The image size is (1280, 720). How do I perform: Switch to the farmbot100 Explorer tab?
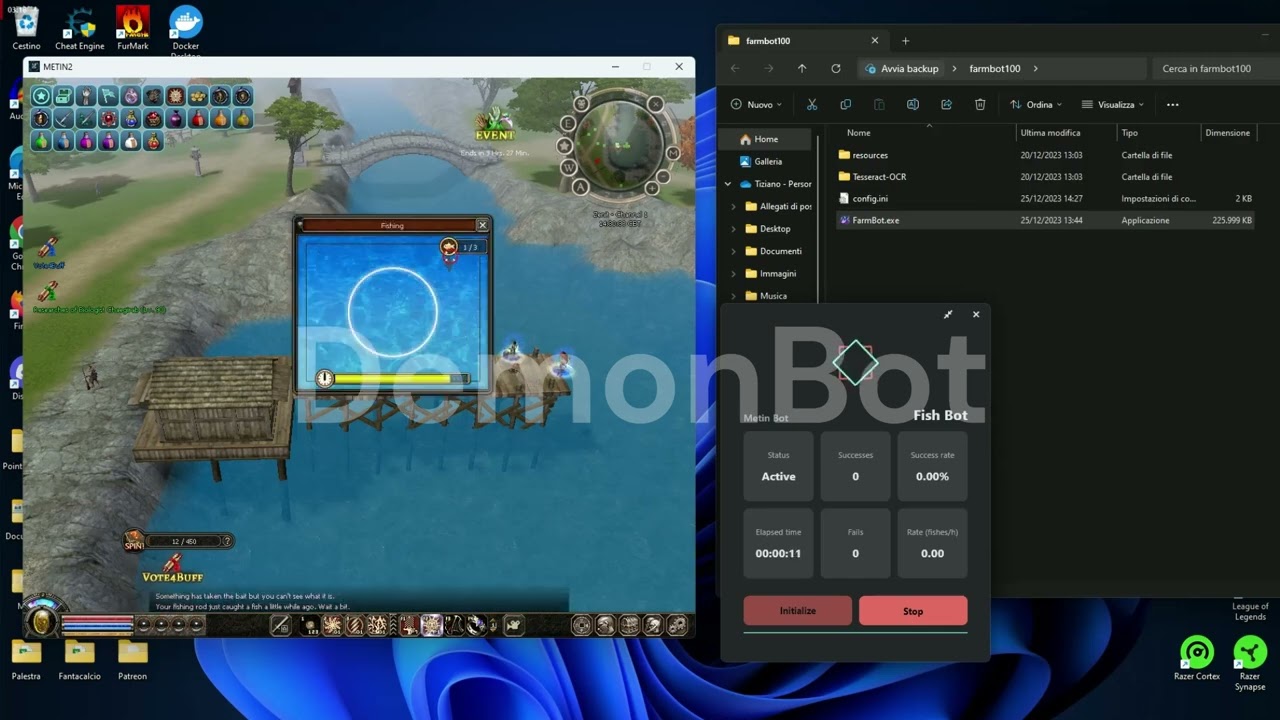[803, 41]
